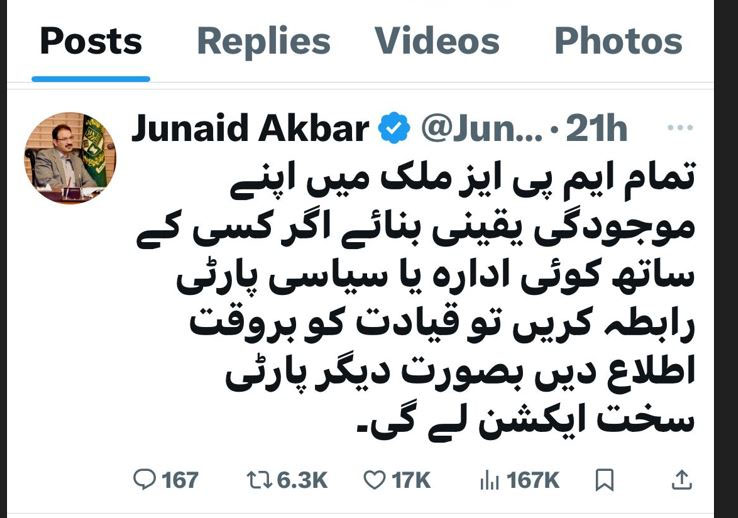Click the 167 replies count

(x=180, y=480)
